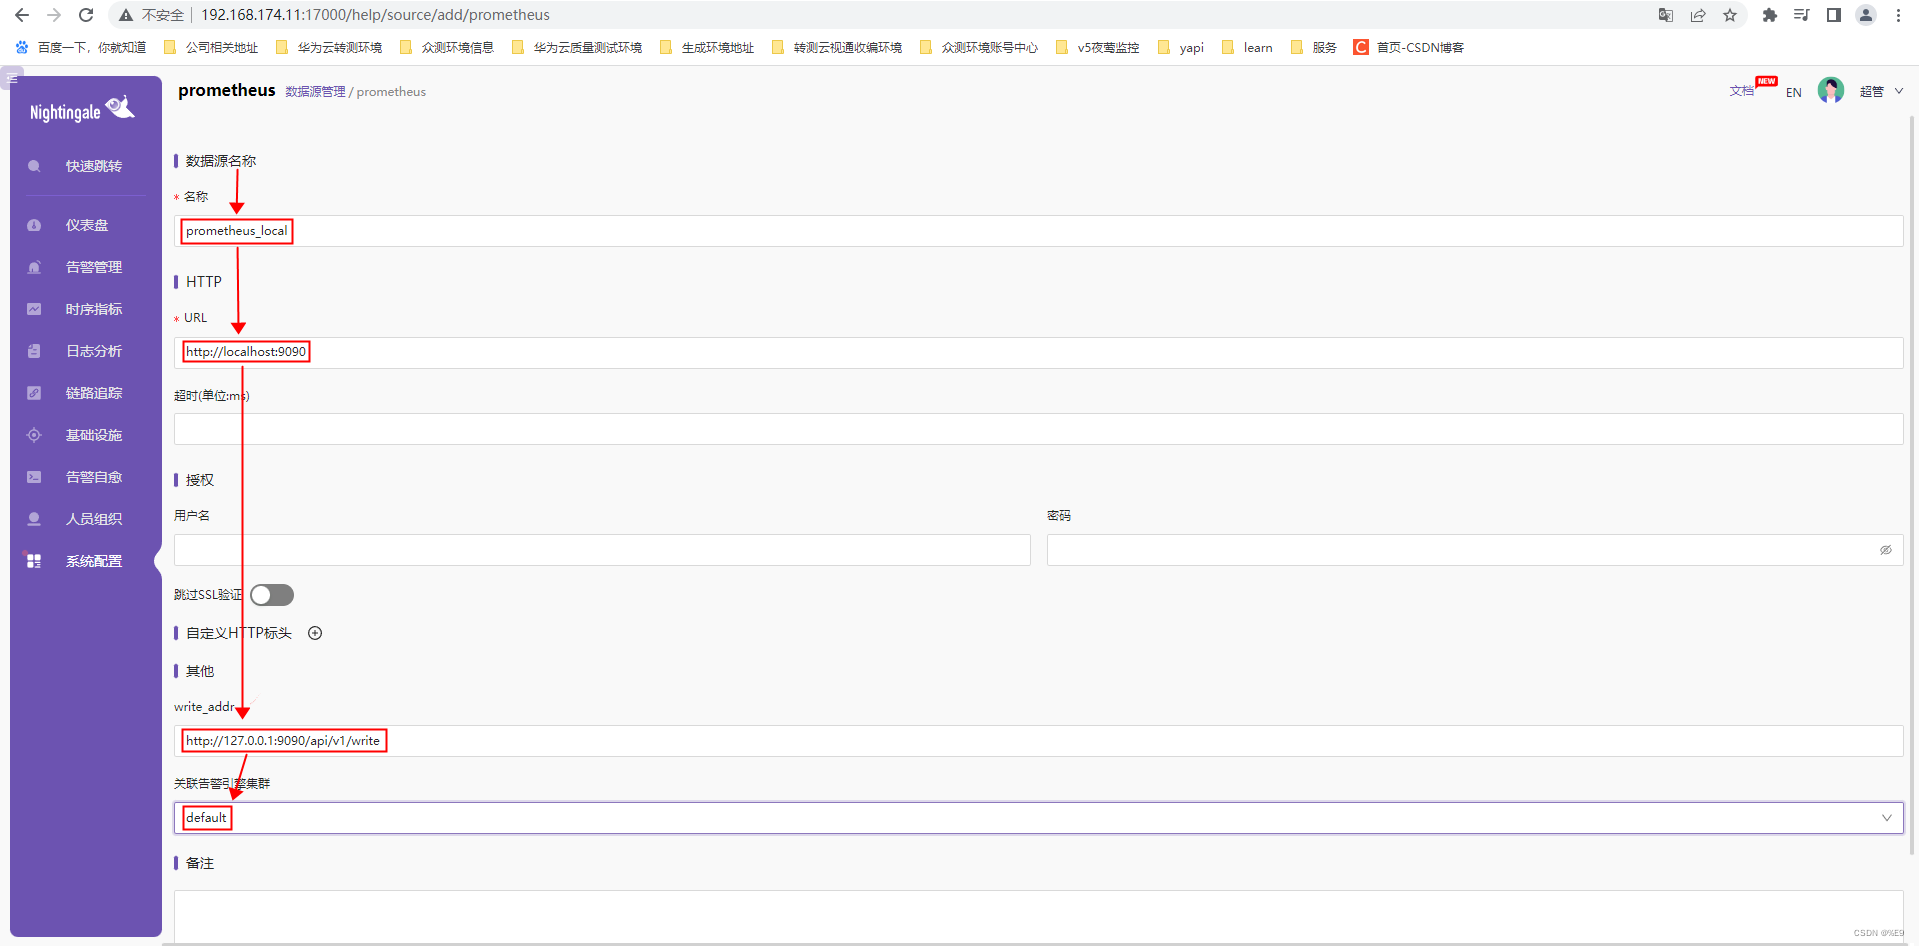Open the yapi bookmark folder
This screenshot has height=946, width=1919.
[1181, 47]
